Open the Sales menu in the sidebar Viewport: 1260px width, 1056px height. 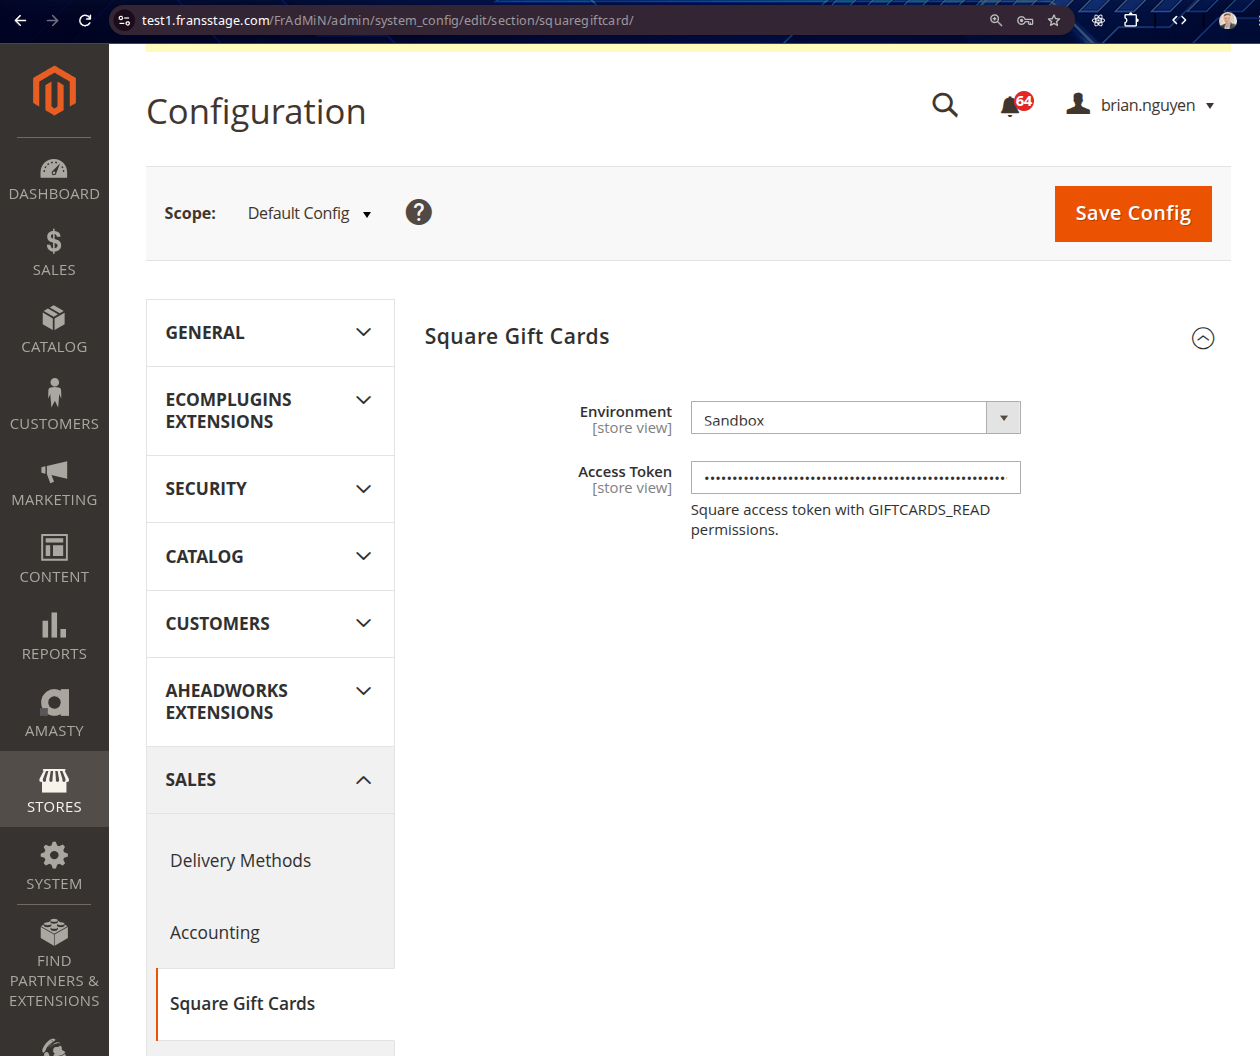(x=54, y=254)
